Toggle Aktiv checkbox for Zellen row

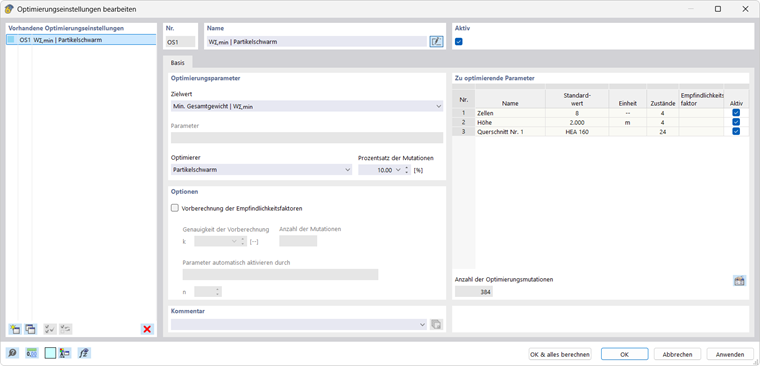[736, 113]
